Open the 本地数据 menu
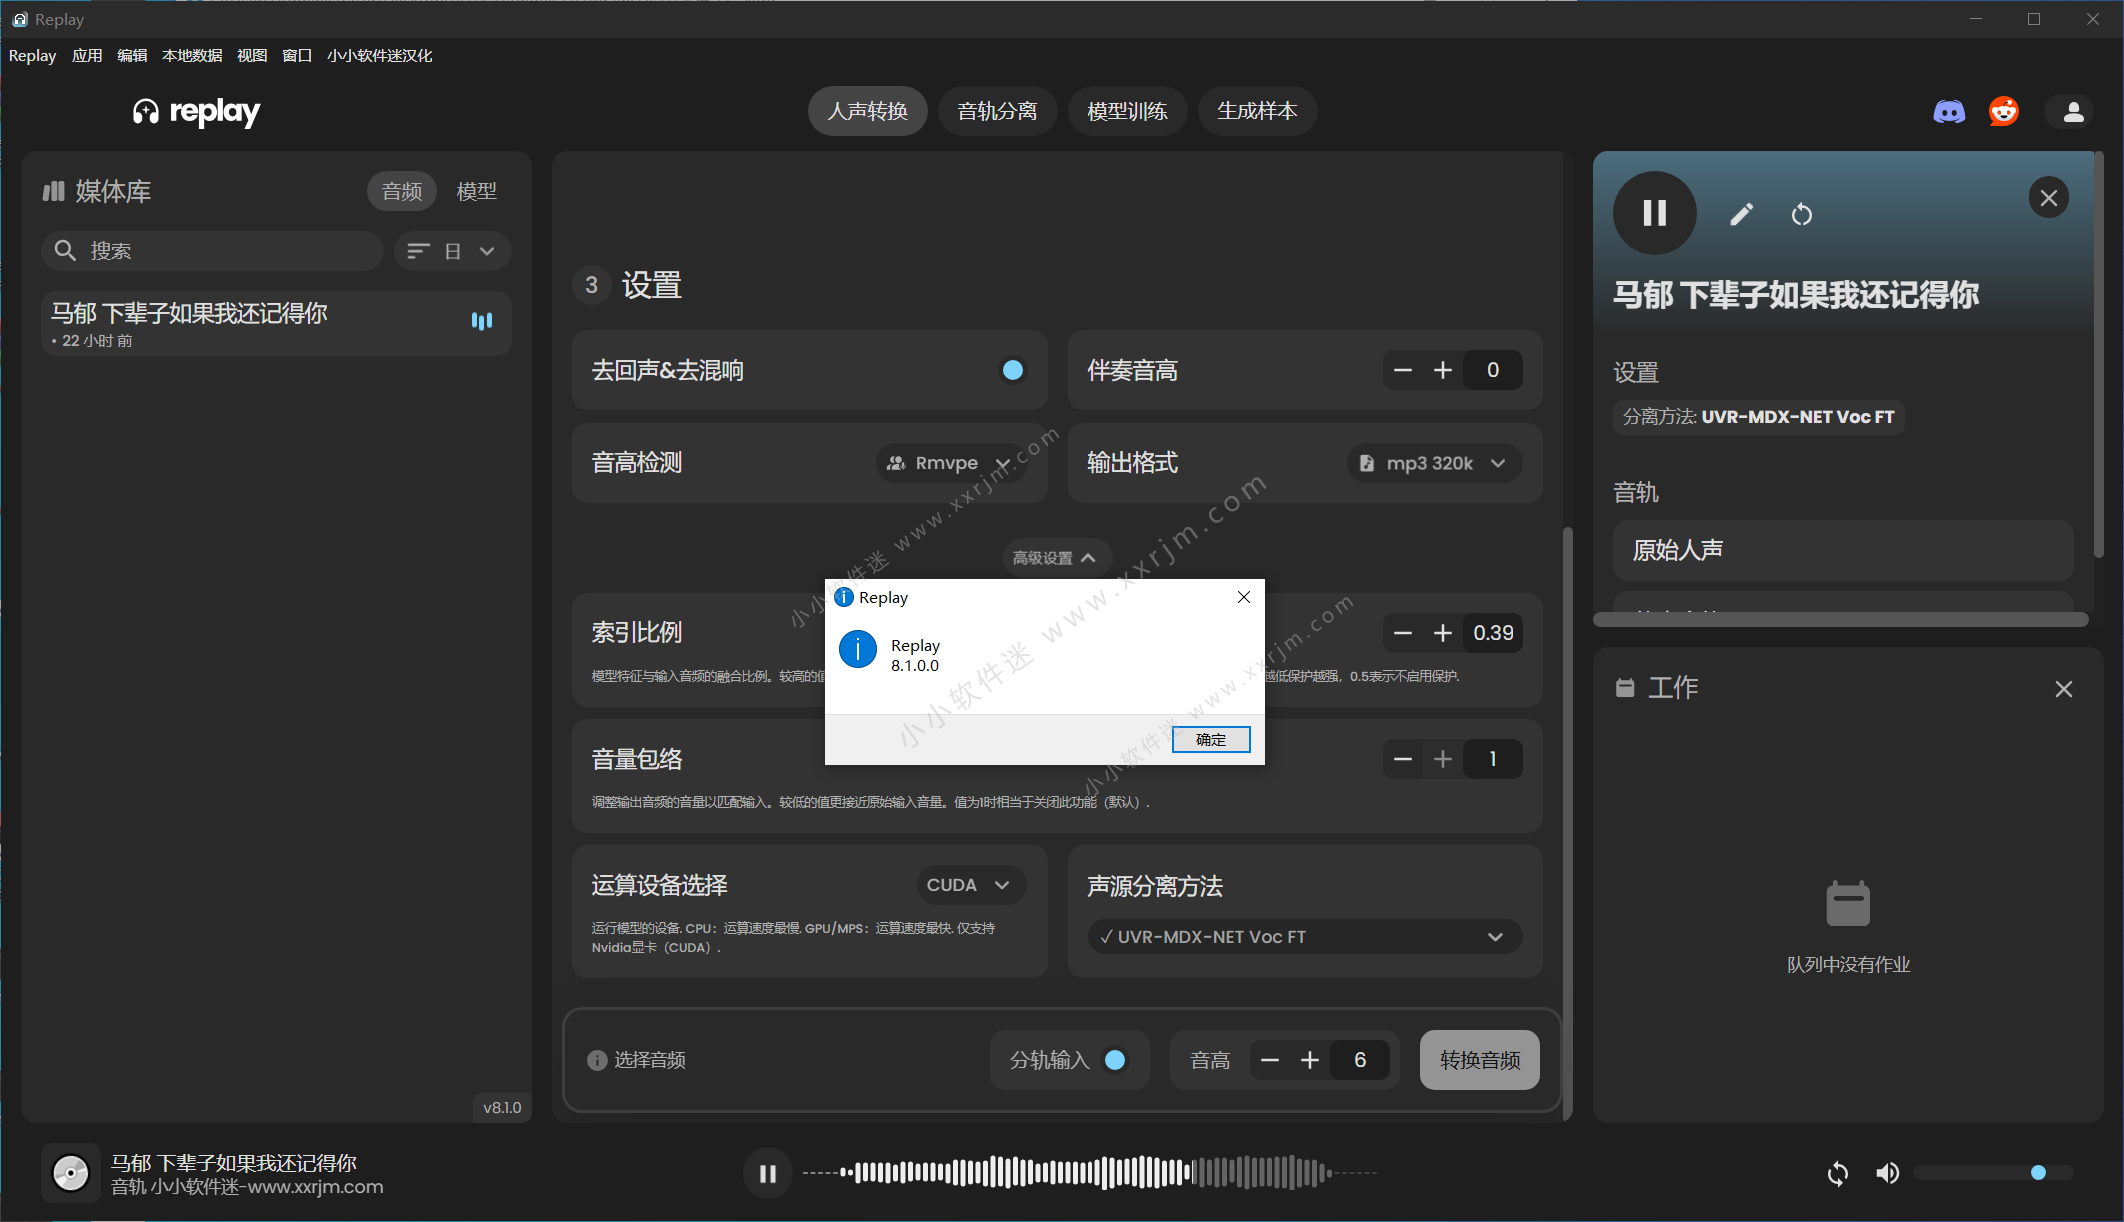 click(x=192, y=56)
